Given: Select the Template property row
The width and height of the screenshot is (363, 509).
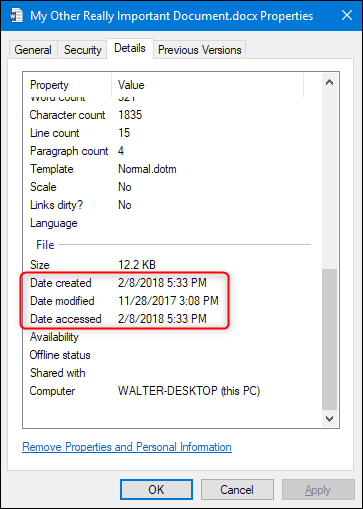Looking at the screenshot, I should tap(52, 169).
